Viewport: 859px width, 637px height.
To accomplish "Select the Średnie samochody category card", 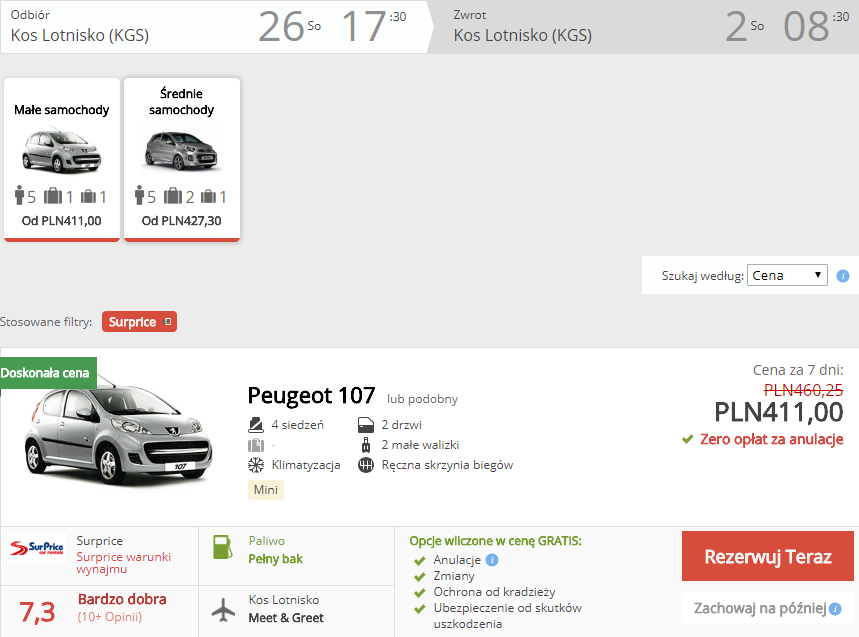I will pos(182,159).
